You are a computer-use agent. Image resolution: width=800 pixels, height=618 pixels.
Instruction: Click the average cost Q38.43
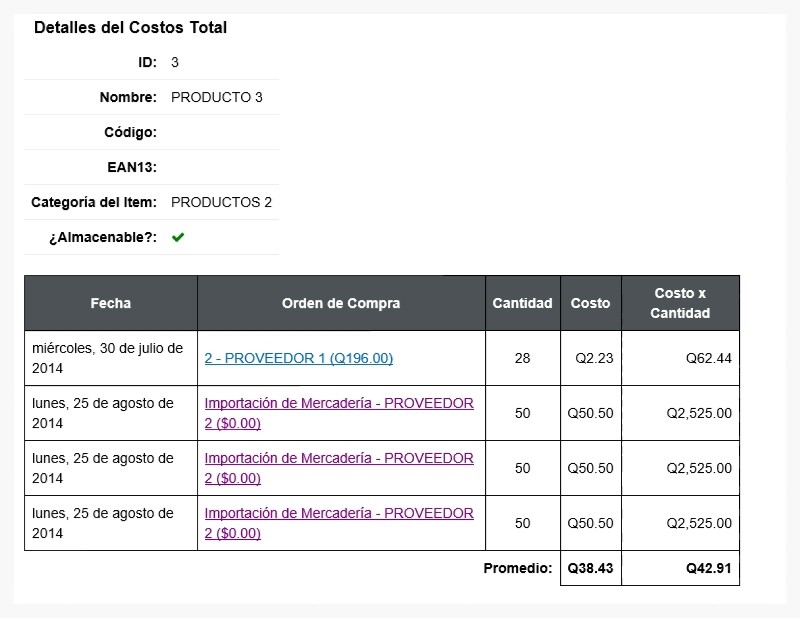590,568
